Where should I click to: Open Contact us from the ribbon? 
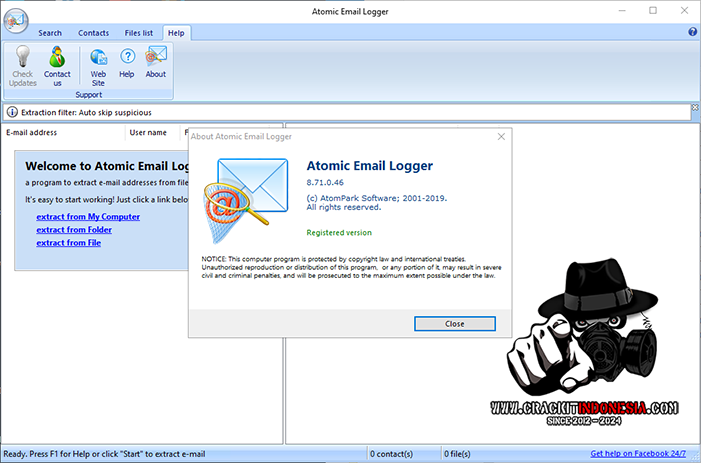tap(57, 58)
